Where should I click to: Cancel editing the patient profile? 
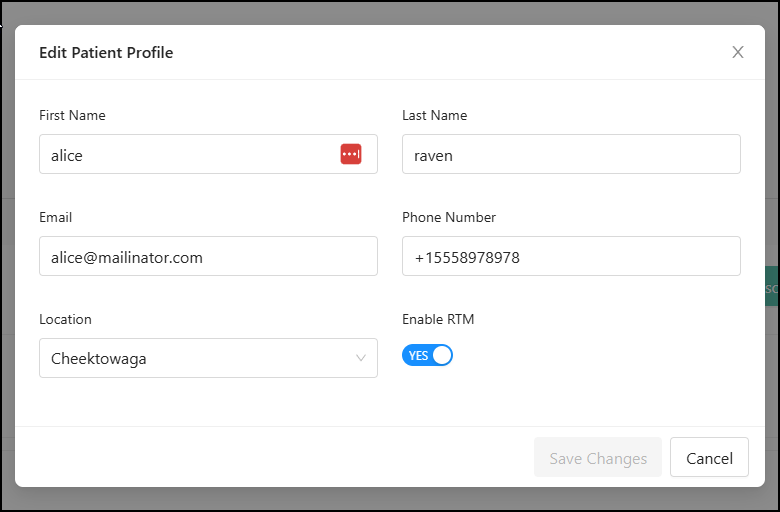(709, 458)
